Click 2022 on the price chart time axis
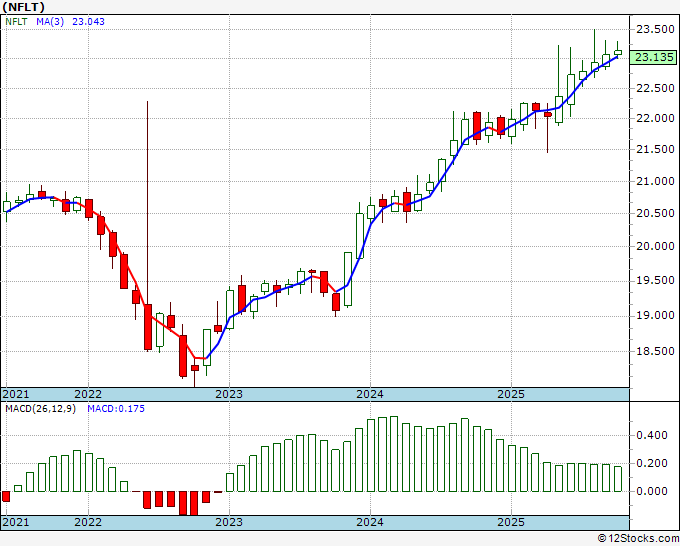Image resolution: width=680 pixels, height=546 pixels. (88, 394)
